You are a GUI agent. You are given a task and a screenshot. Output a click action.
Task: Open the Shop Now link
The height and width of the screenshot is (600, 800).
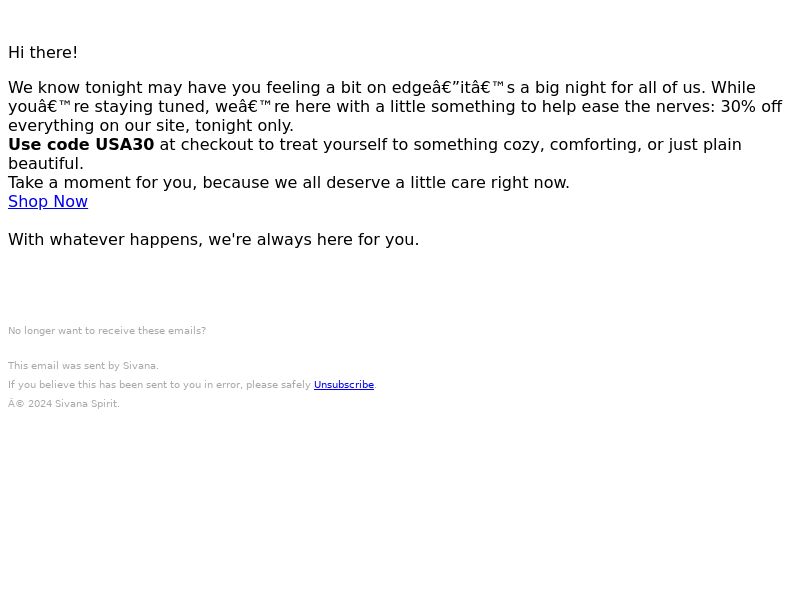click(48, 202)
